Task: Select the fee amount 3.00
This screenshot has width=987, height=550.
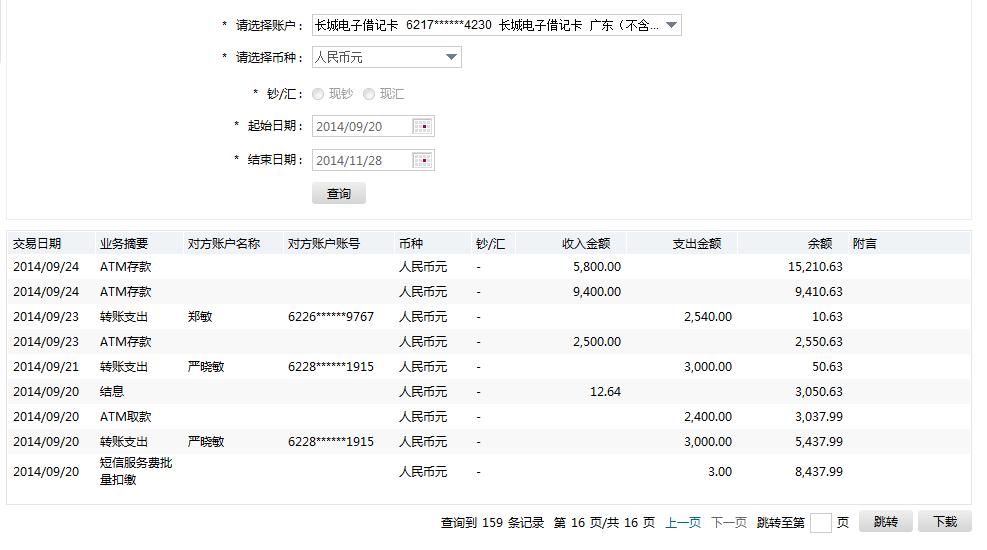Action: [719, 471]
